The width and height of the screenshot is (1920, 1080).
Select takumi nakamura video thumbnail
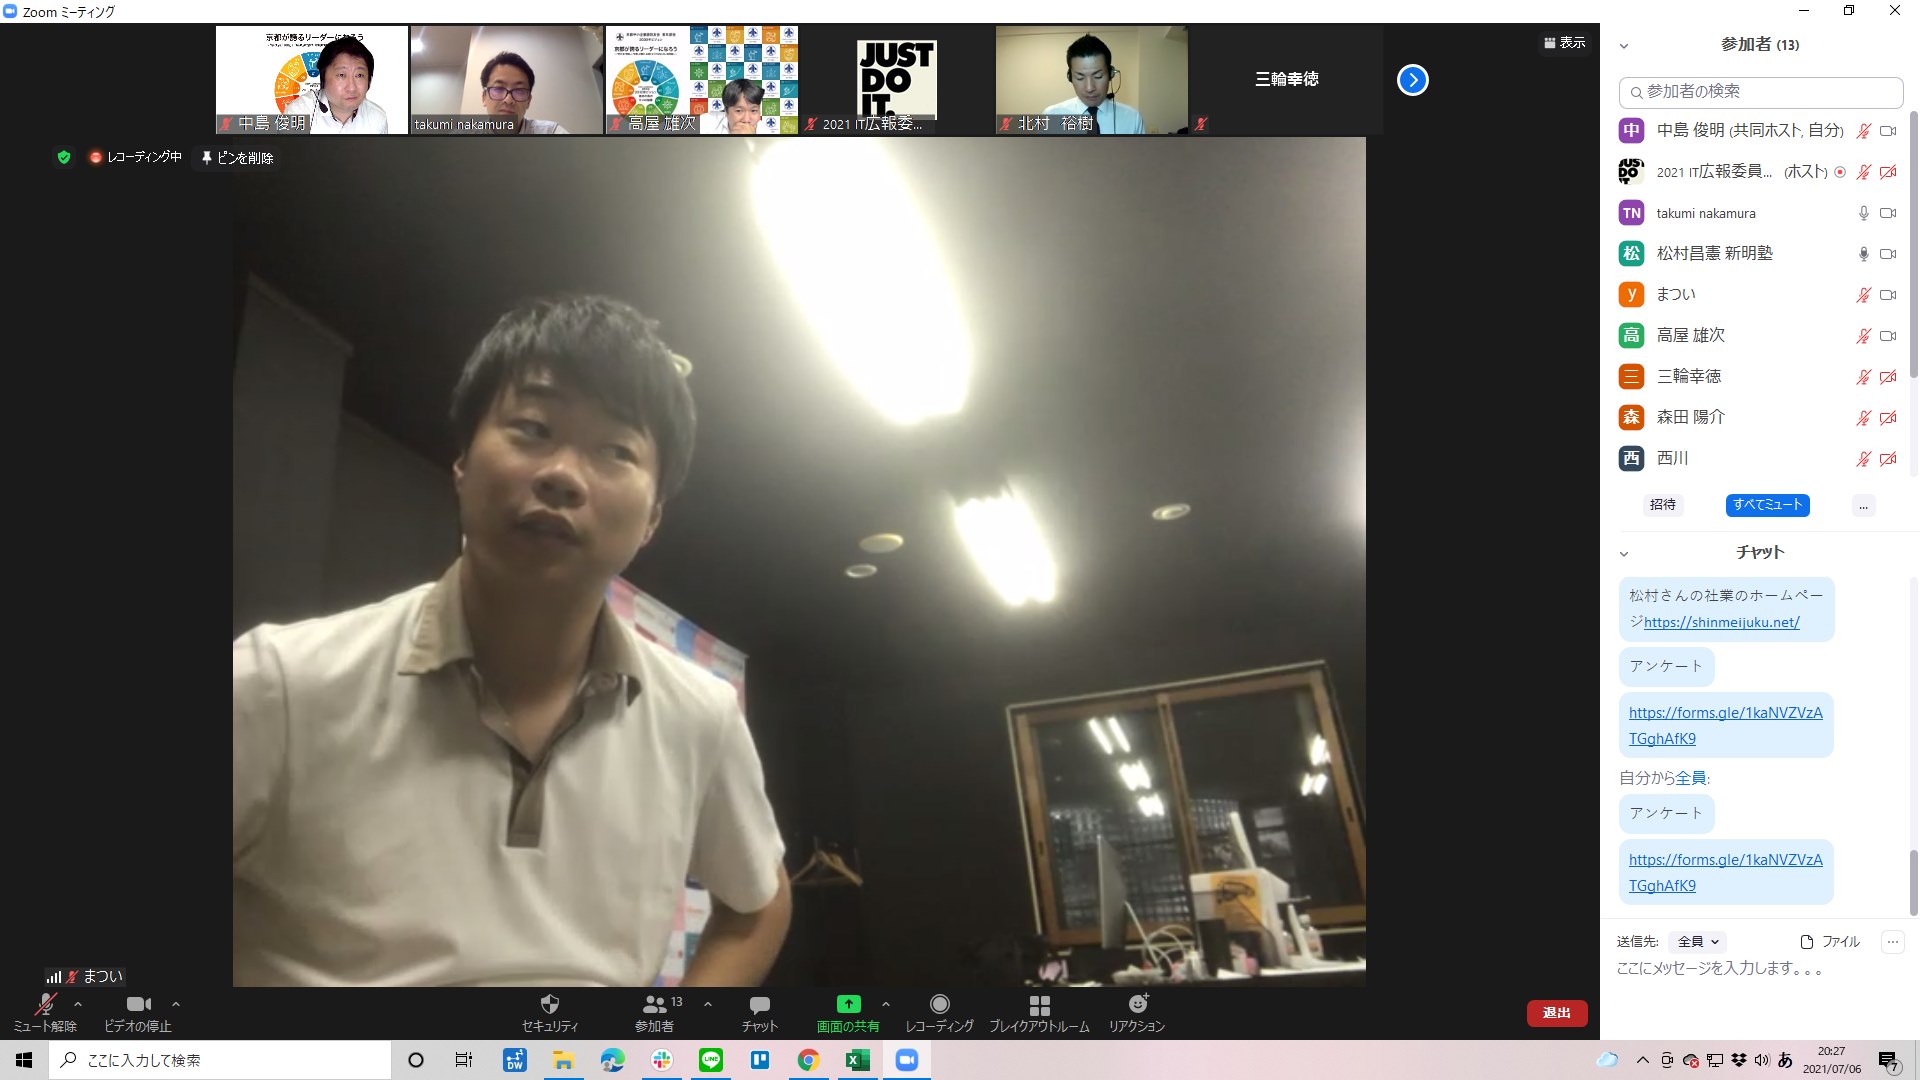click(x=507, y=80)
